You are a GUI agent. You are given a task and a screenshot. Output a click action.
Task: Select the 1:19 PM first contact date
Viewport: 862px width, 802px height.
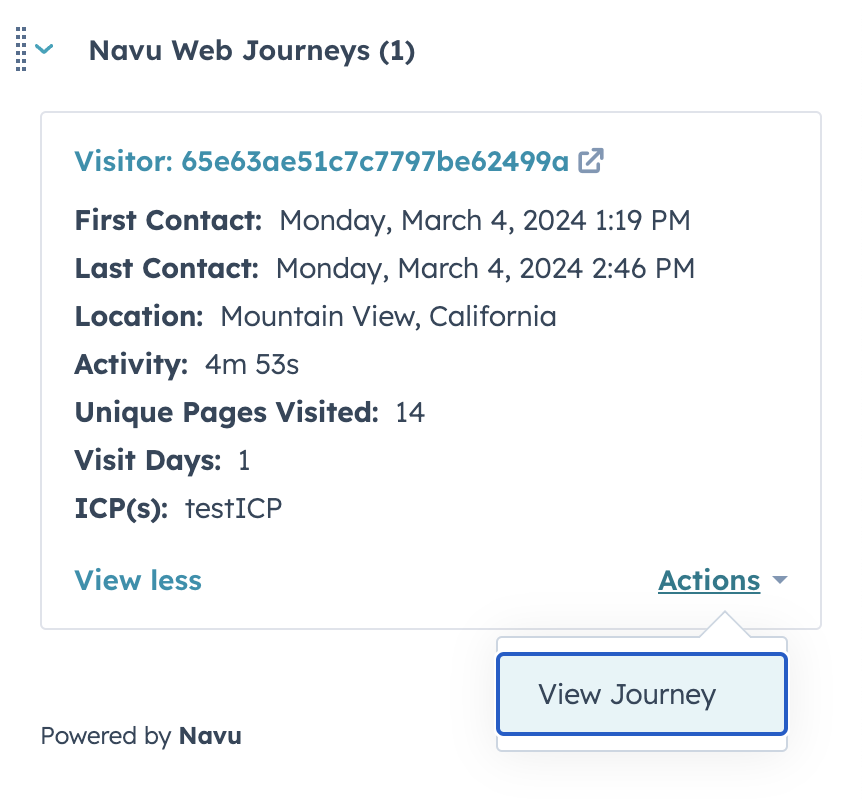click(x=484, y=220)
